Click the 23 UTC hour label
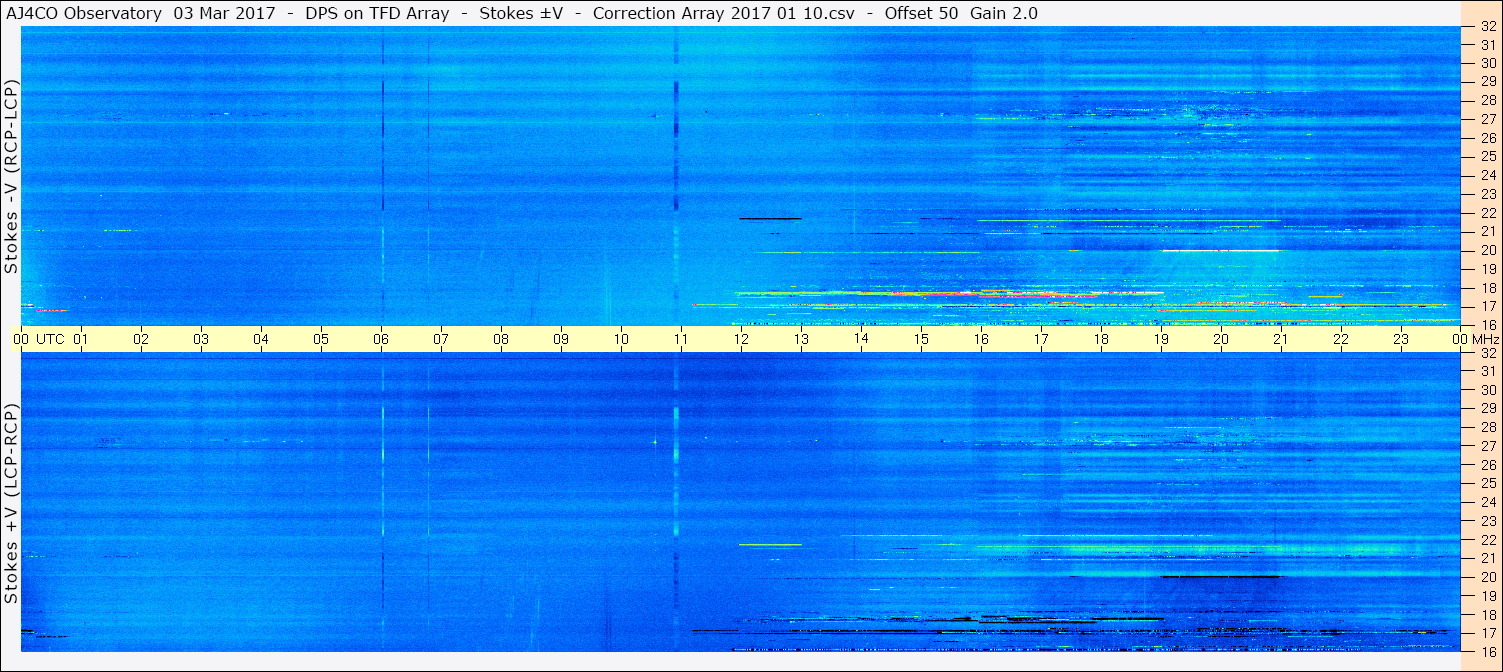The height and width of the screenshot is (672, 1503). pos(1401,339)
